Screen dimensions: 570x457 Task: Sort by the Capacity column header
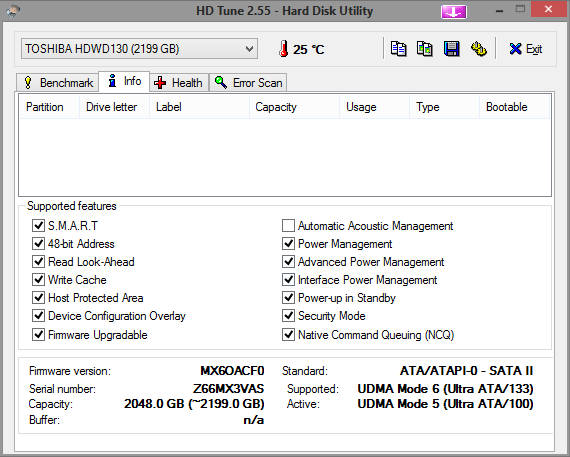pyautogui.click(x=294, y=107)
